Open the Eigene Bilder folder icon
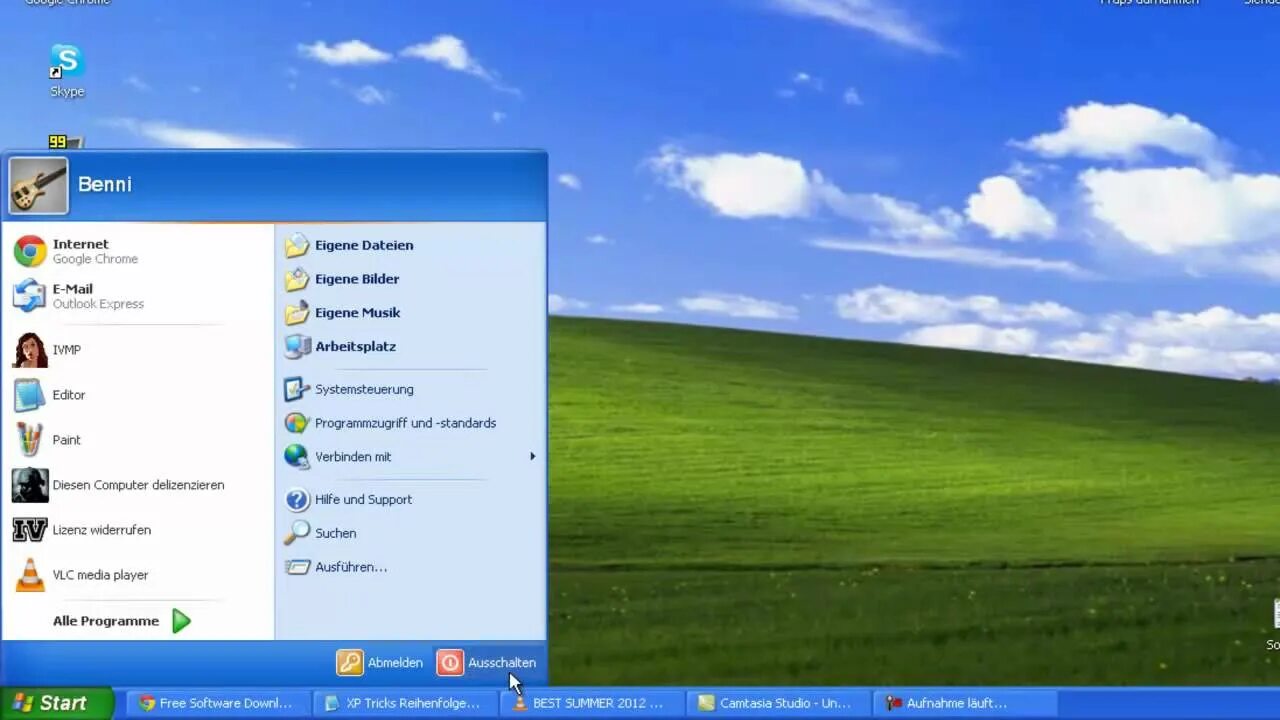The width and height of the screenshot is (1280, 720). point(297,279)
